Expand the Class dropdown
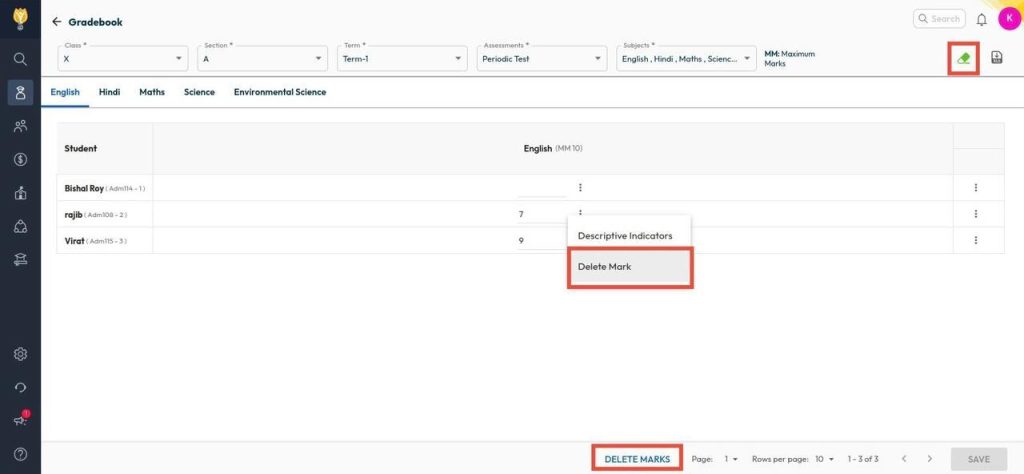This screenshot has height=474, width=1024. point(123,59)
